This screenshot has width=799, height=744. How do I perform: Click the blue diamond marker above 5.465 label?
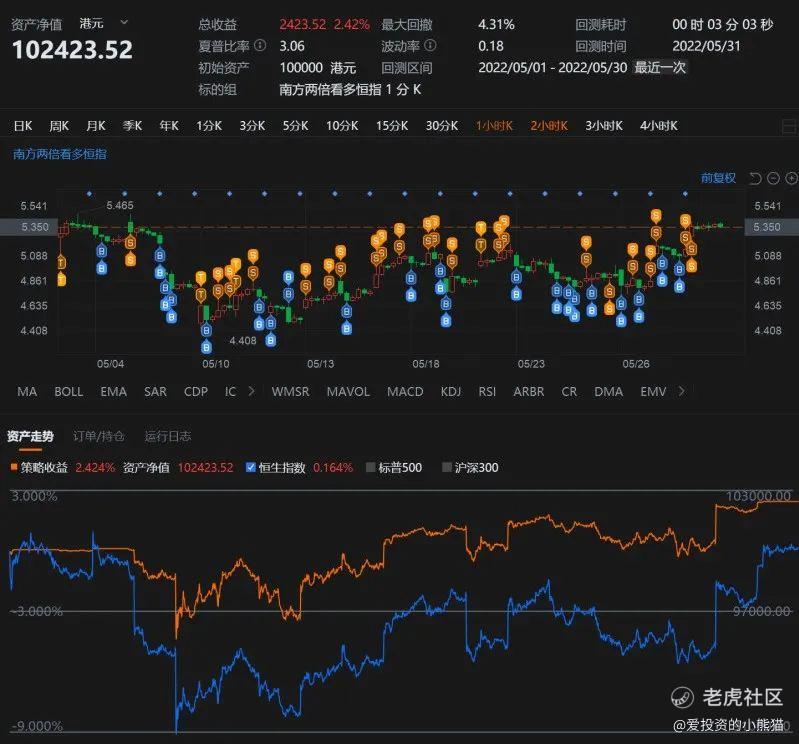coord(124,194)
